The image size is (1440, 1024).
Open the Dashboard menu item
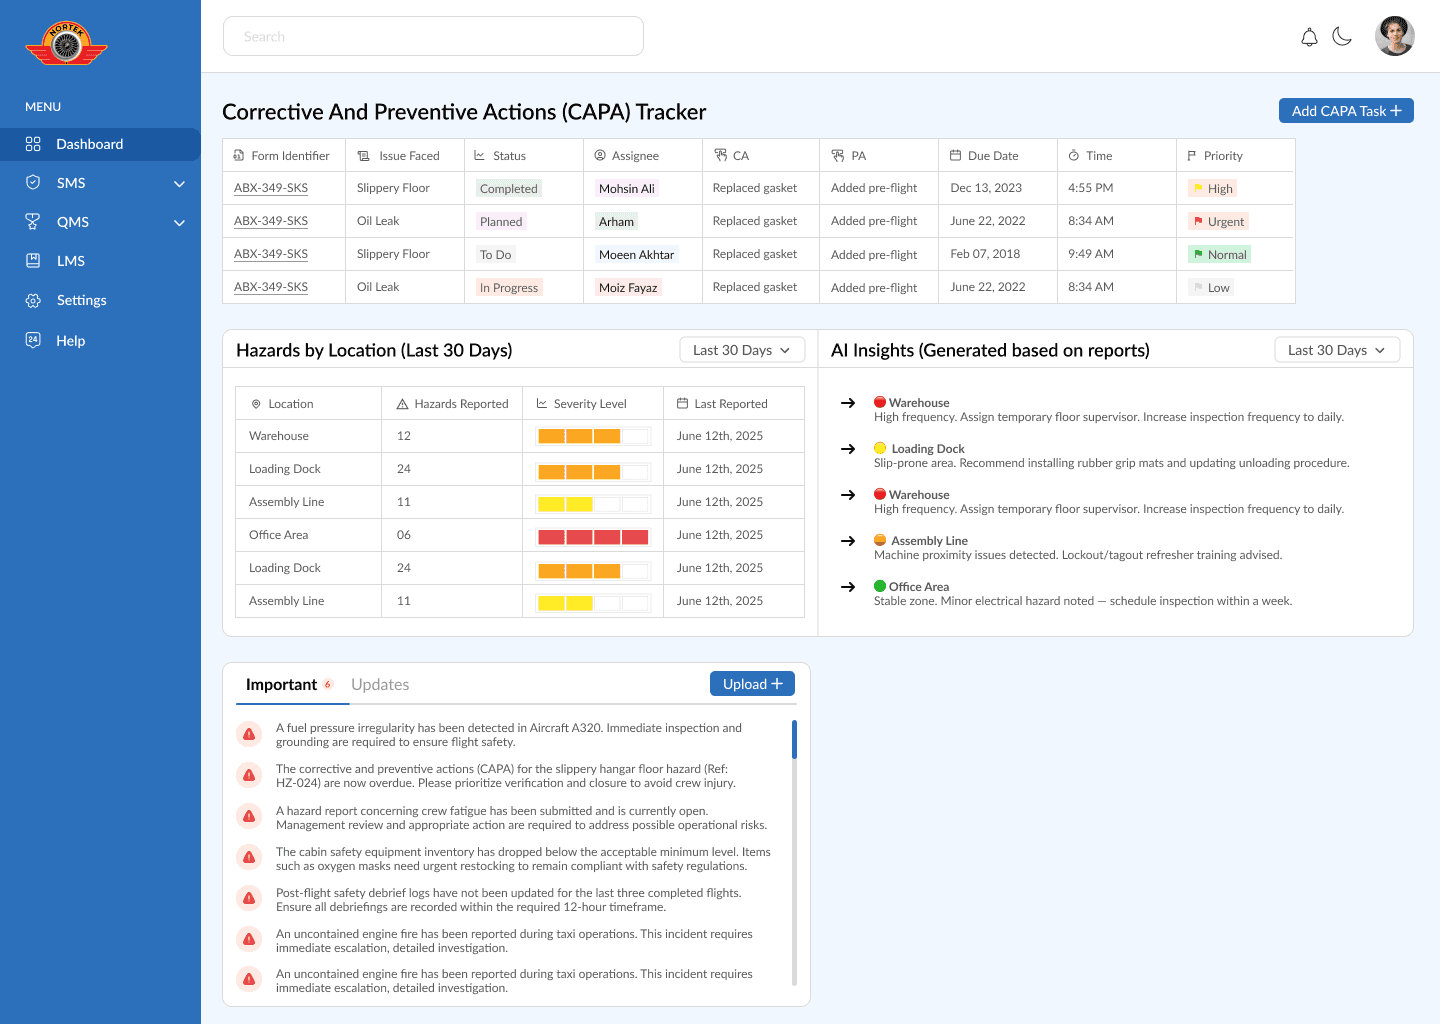[100, 144]
